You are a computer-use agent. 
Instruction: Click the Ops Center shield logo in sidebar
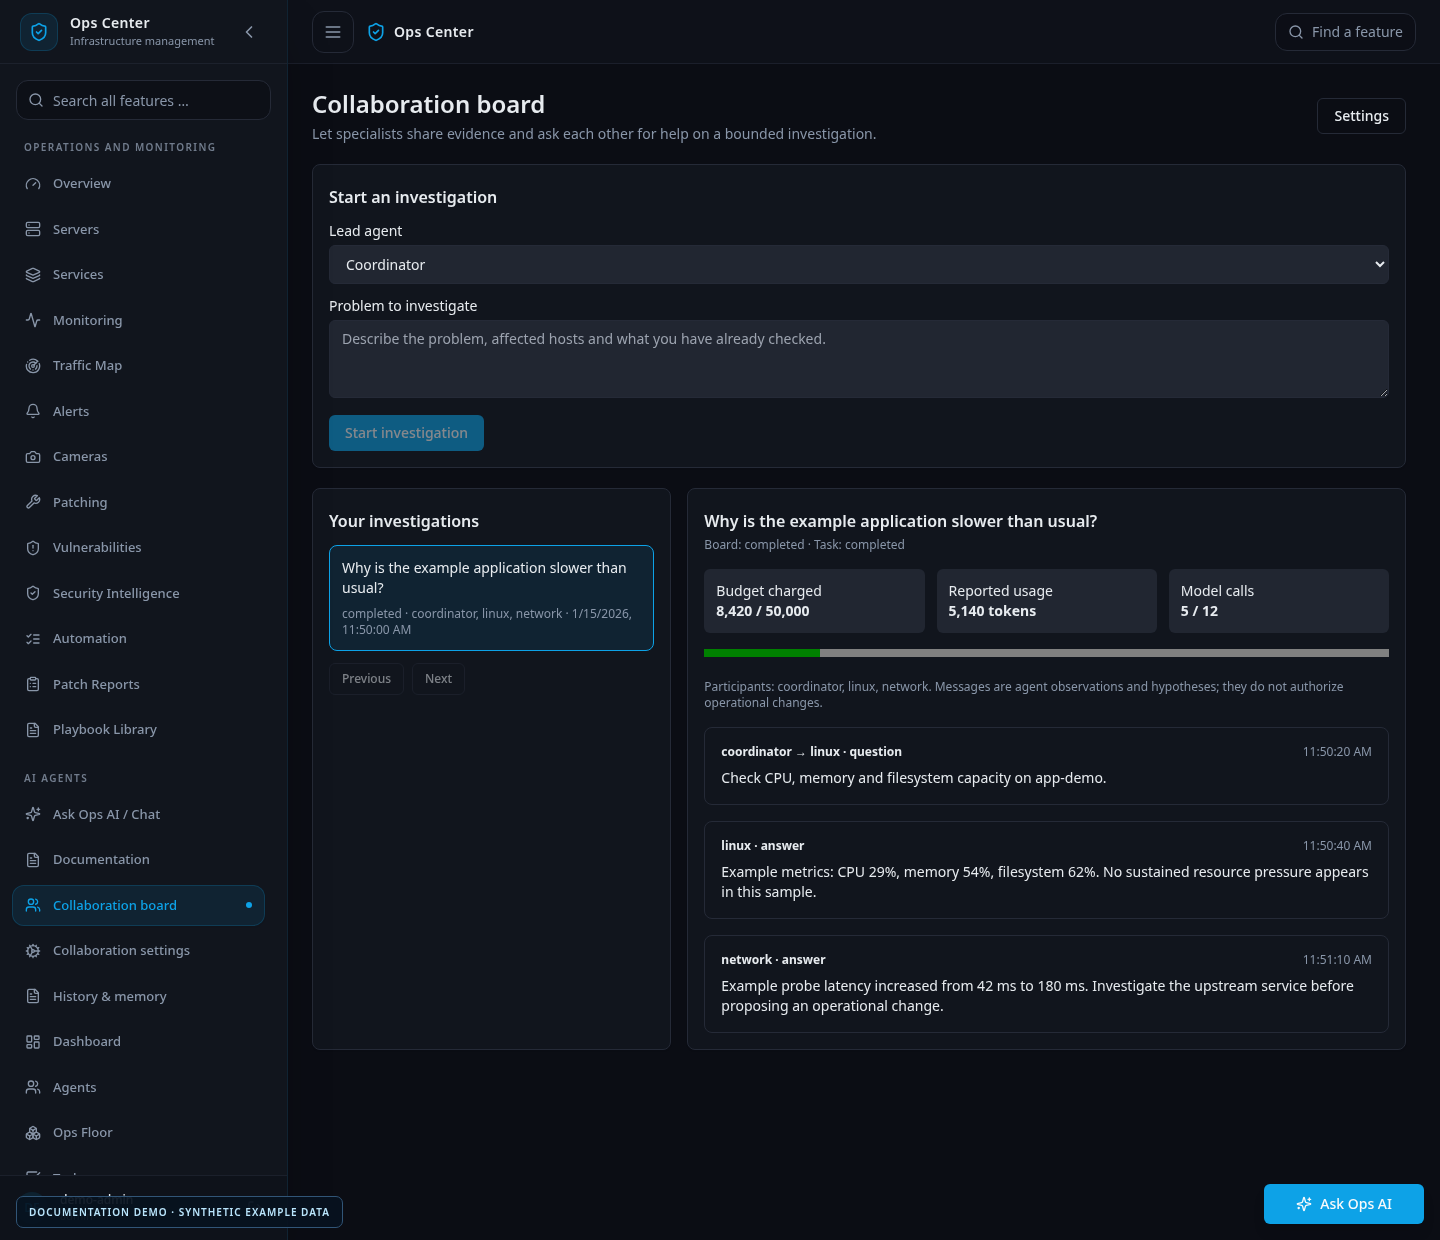(39, 32)
